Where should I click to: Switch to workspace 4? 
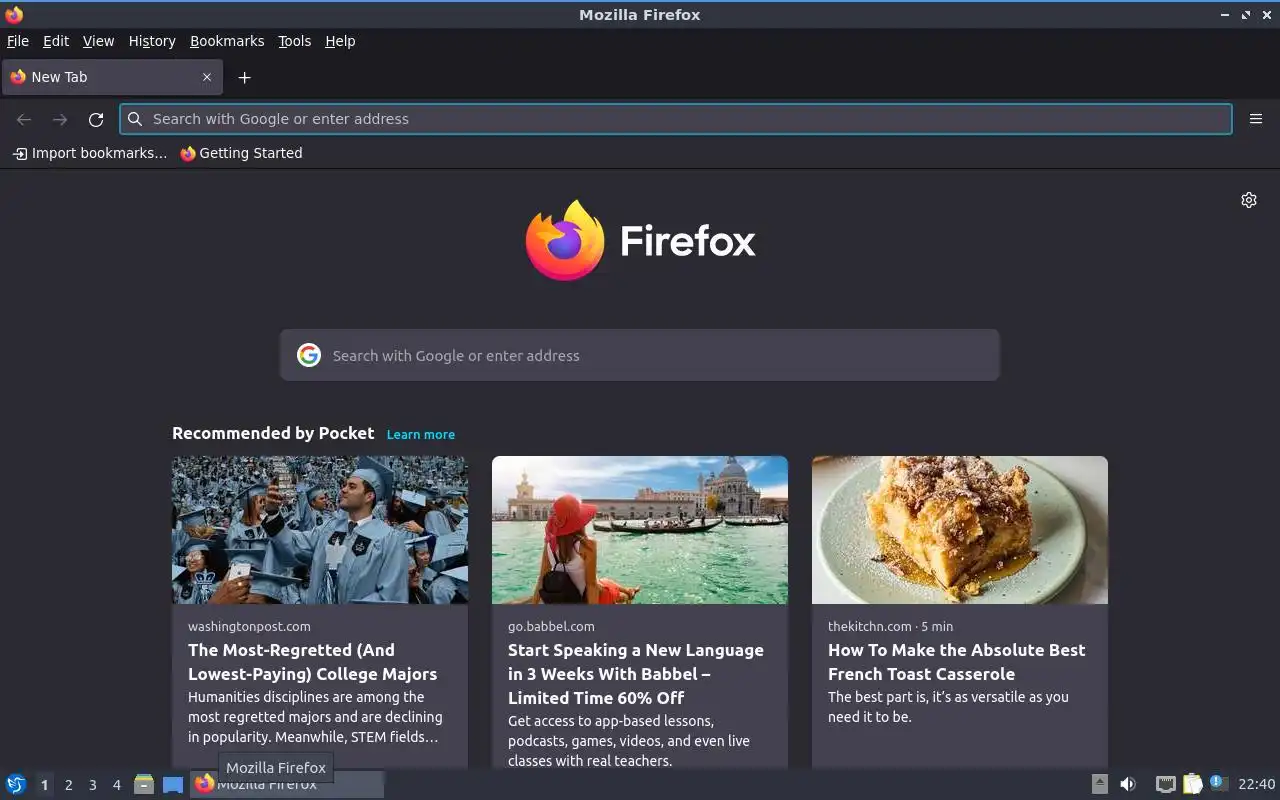(116, 785)
